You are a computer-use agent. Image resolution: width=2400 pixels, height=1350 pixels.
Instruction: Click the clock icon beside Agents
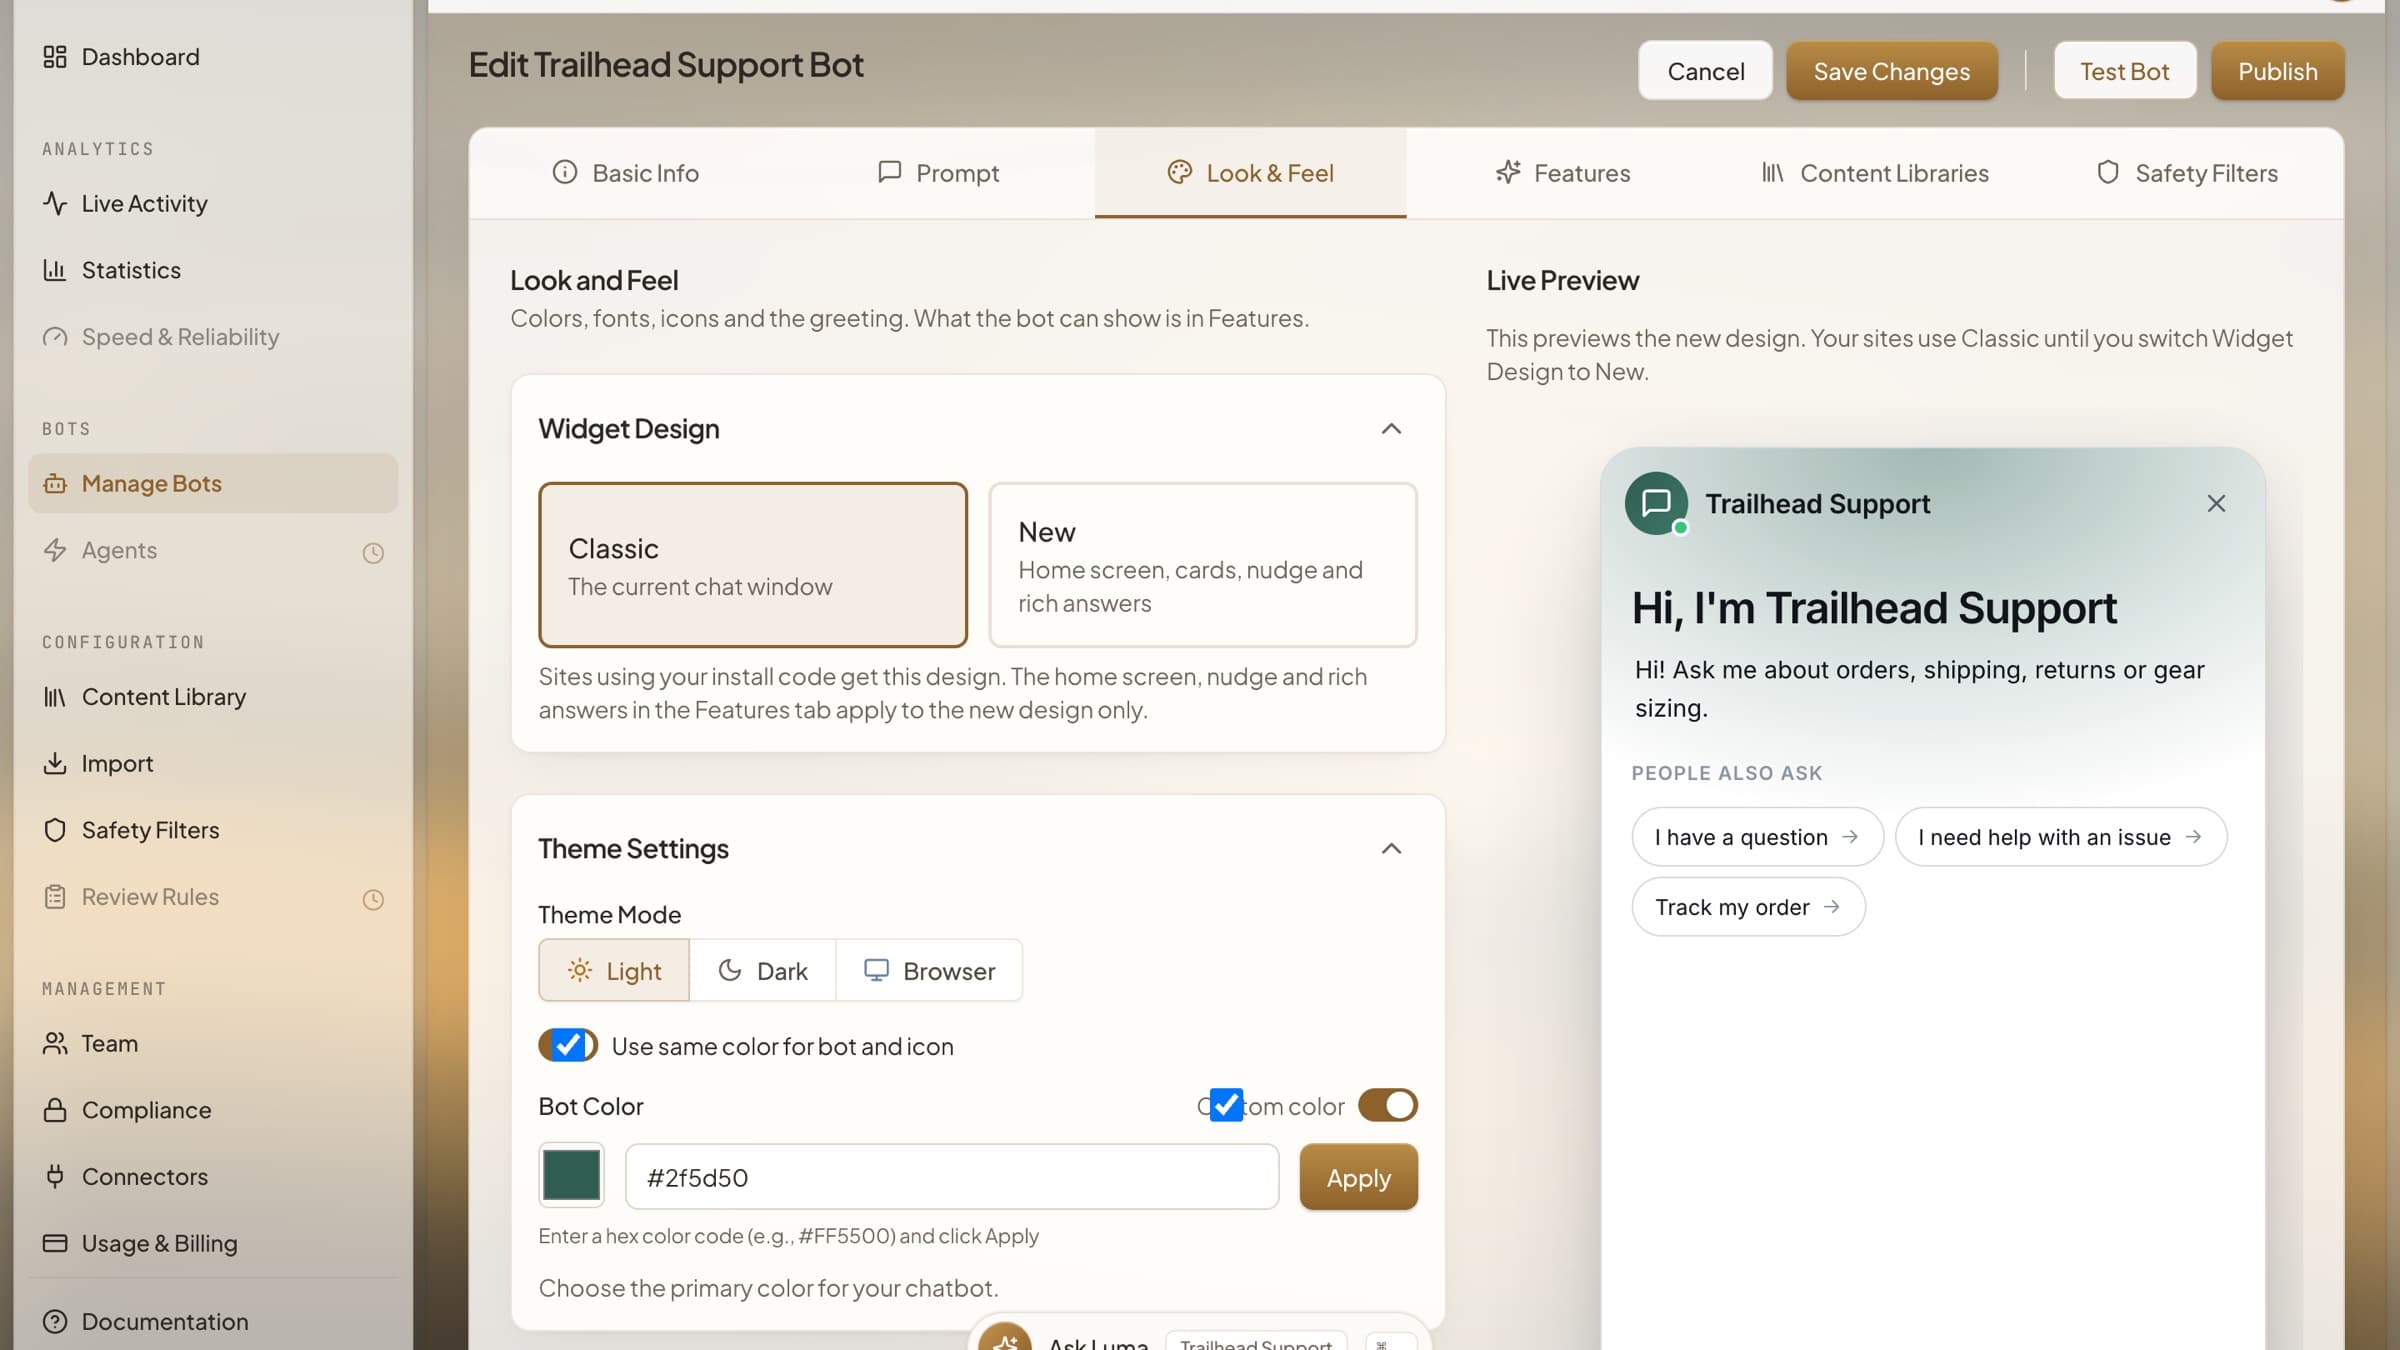(373, 553)
